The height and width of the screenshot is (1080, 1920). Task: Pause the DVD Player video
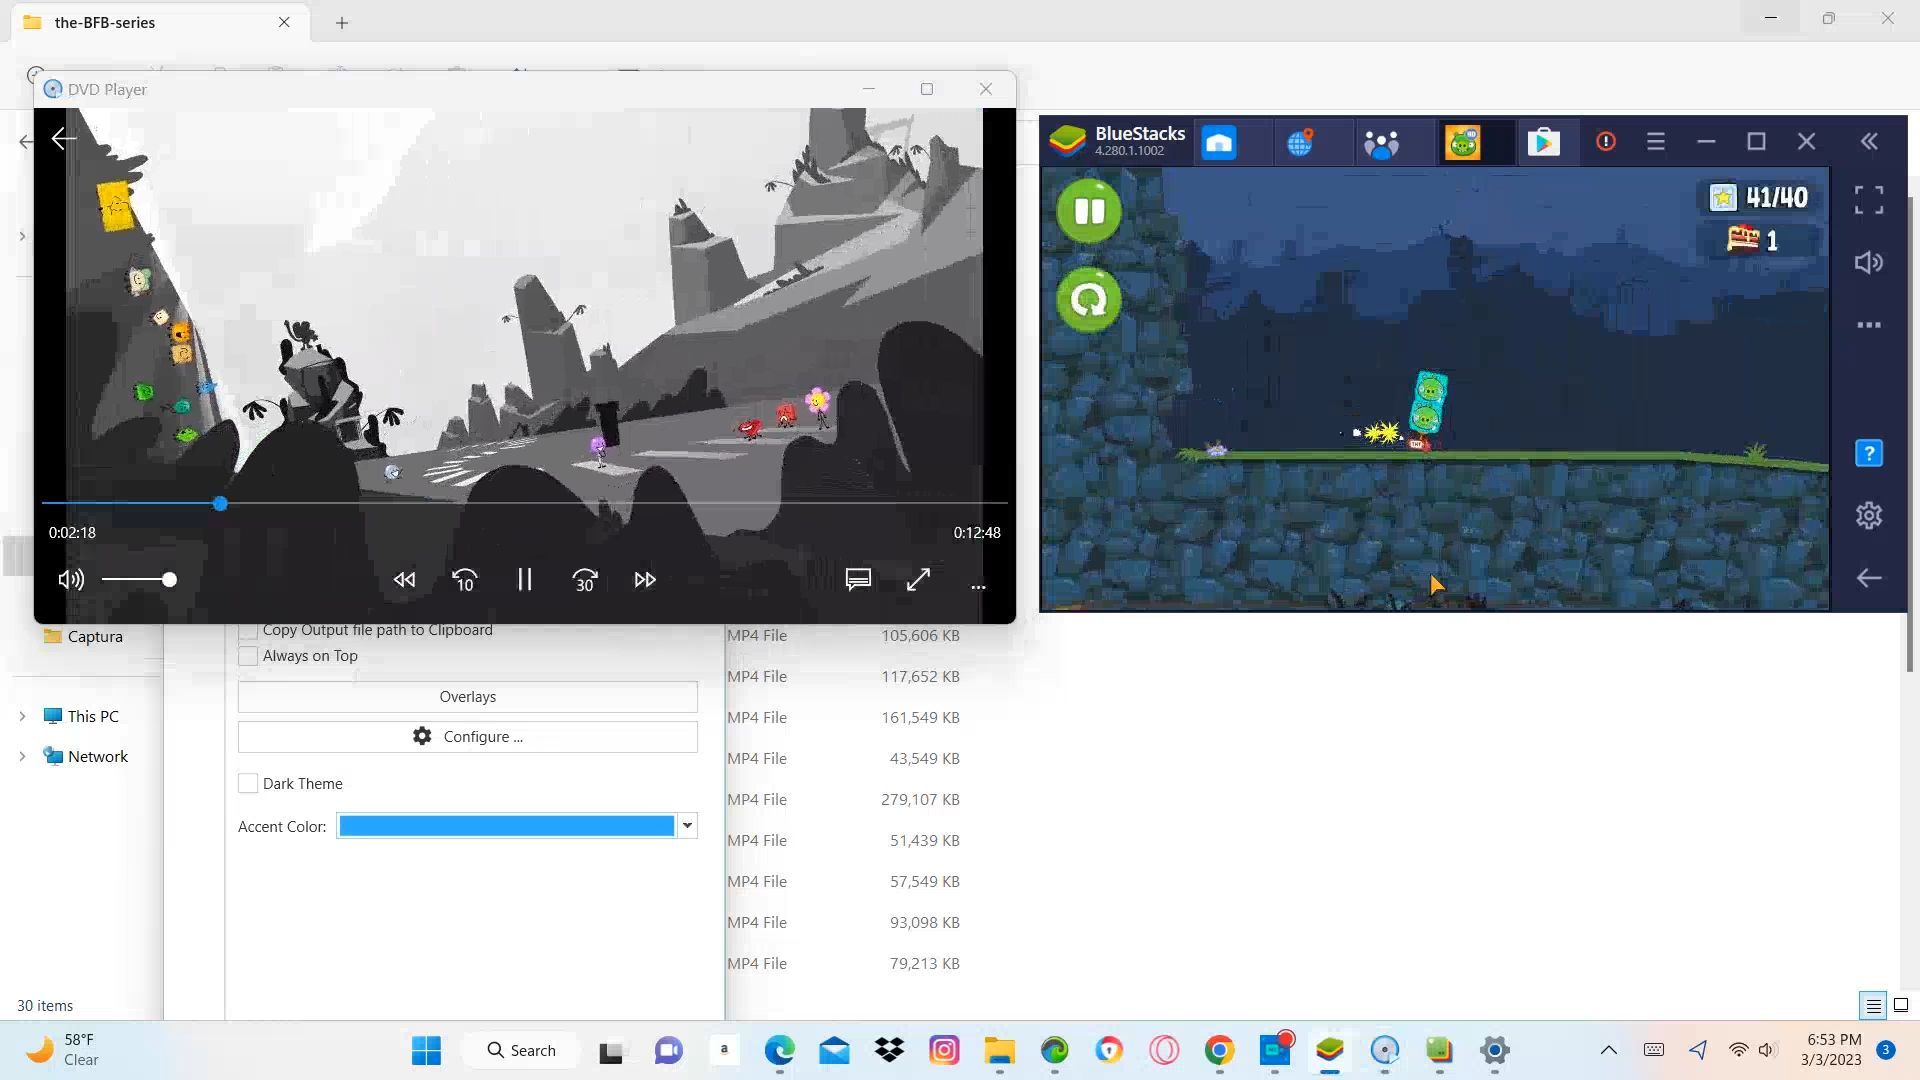click(524, 580)
